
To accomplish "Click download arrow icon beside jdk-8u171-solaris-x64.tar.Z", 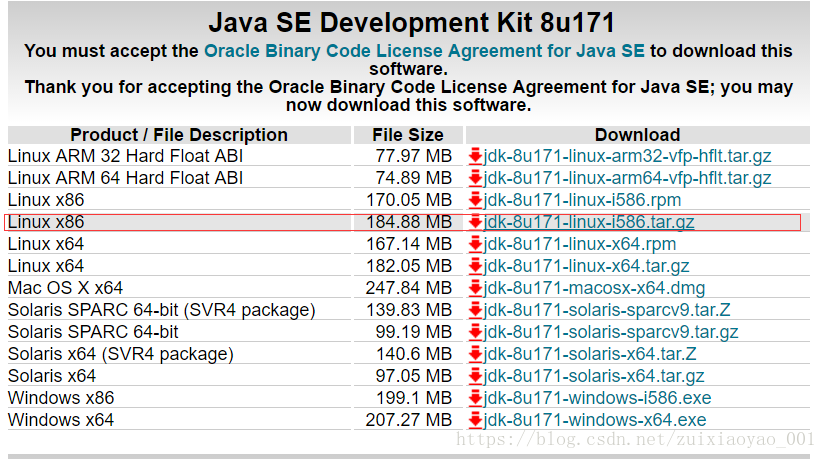I will click(x=475, y=354).
